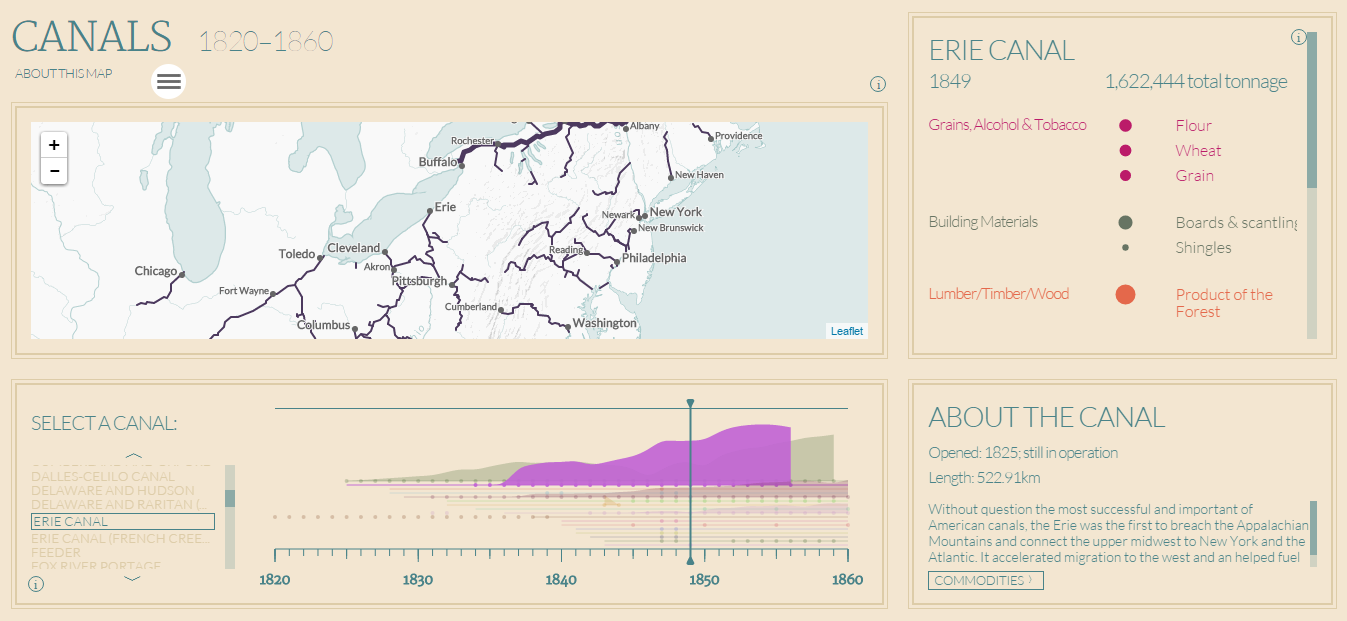Click the canal list scrollbar thumb
Viewport: 1347px width, 621px height.
pos(230,498)
